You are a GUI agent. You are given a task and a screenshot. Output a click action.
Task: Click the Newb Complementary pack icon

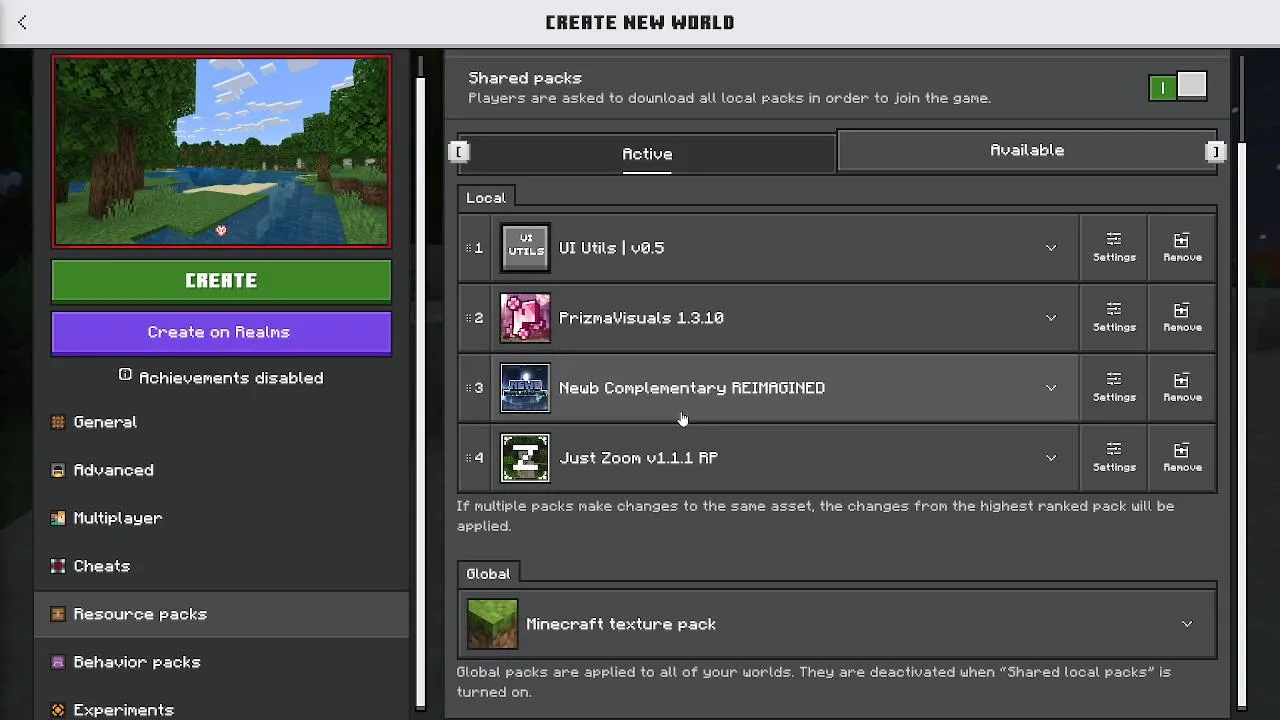(525, 388)
